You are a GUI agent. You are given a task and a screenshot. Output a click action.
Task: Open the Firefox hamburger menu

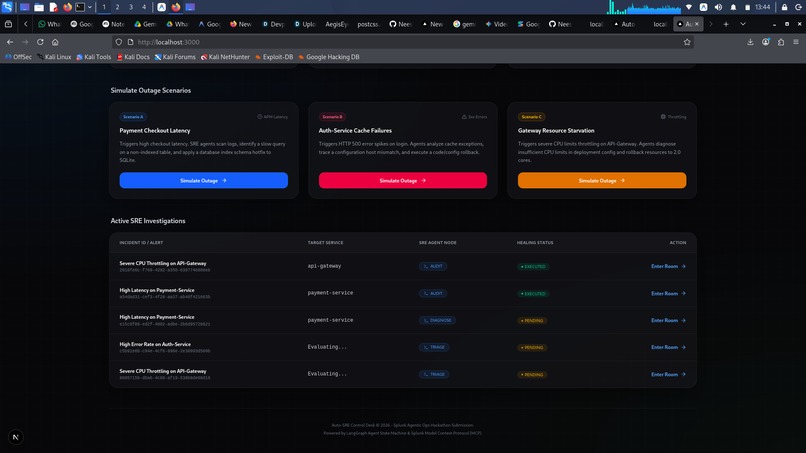click(x=796, y=42)
